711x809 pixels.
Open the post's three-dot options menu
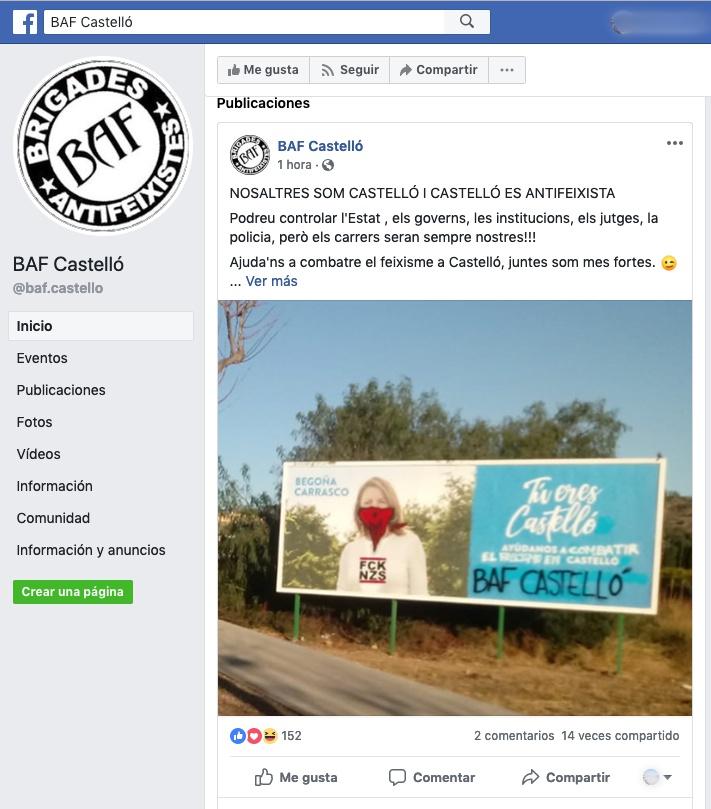(674, 143)
